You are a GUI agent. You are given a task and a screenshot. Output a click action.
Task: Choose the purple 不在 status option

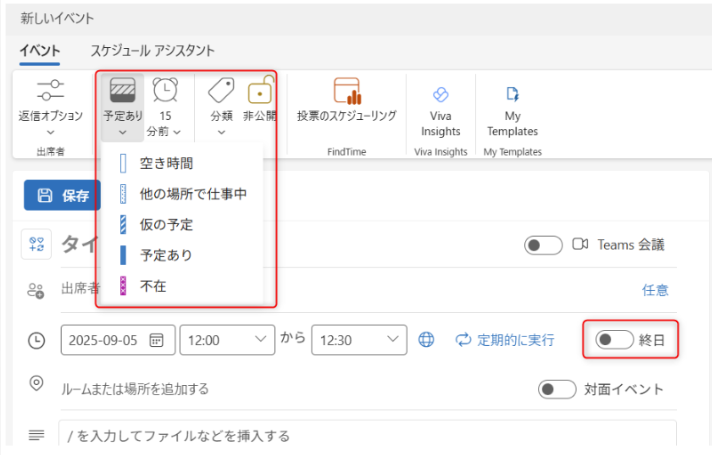[x=153, y=286]
